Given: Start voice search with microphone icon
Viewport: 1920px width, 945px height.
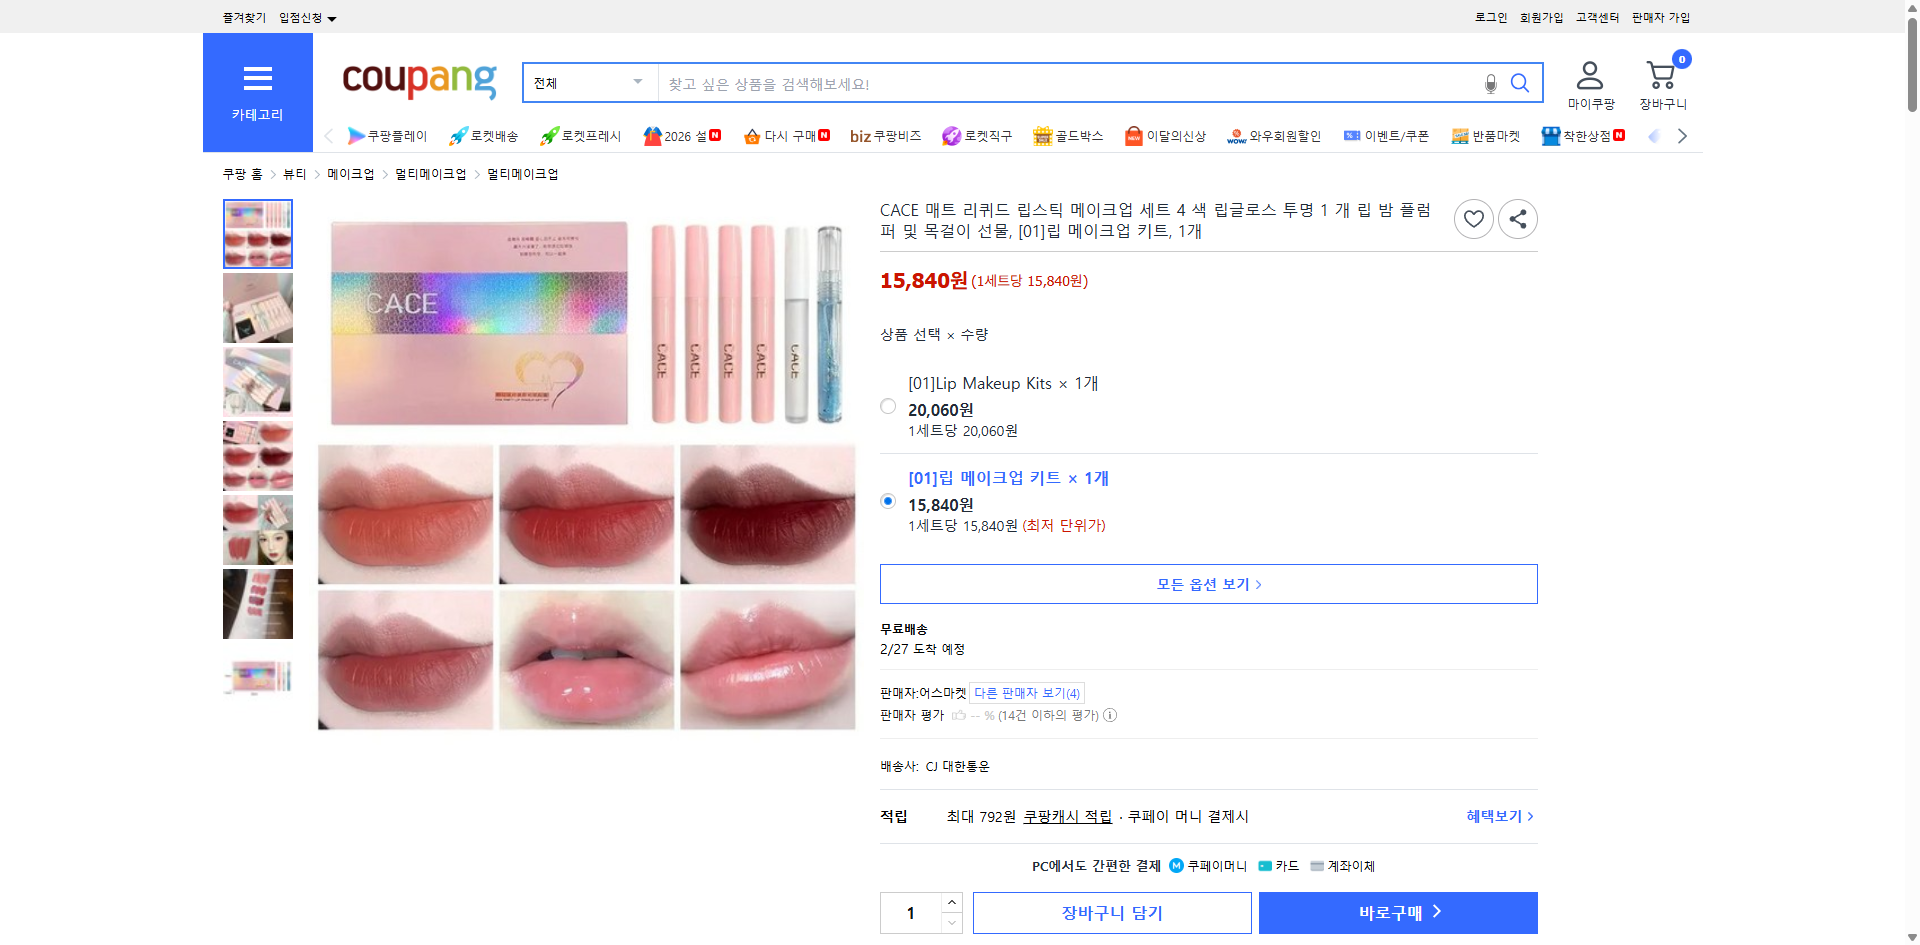Looking at the screenshot, I should click(x=1489, y=85).
